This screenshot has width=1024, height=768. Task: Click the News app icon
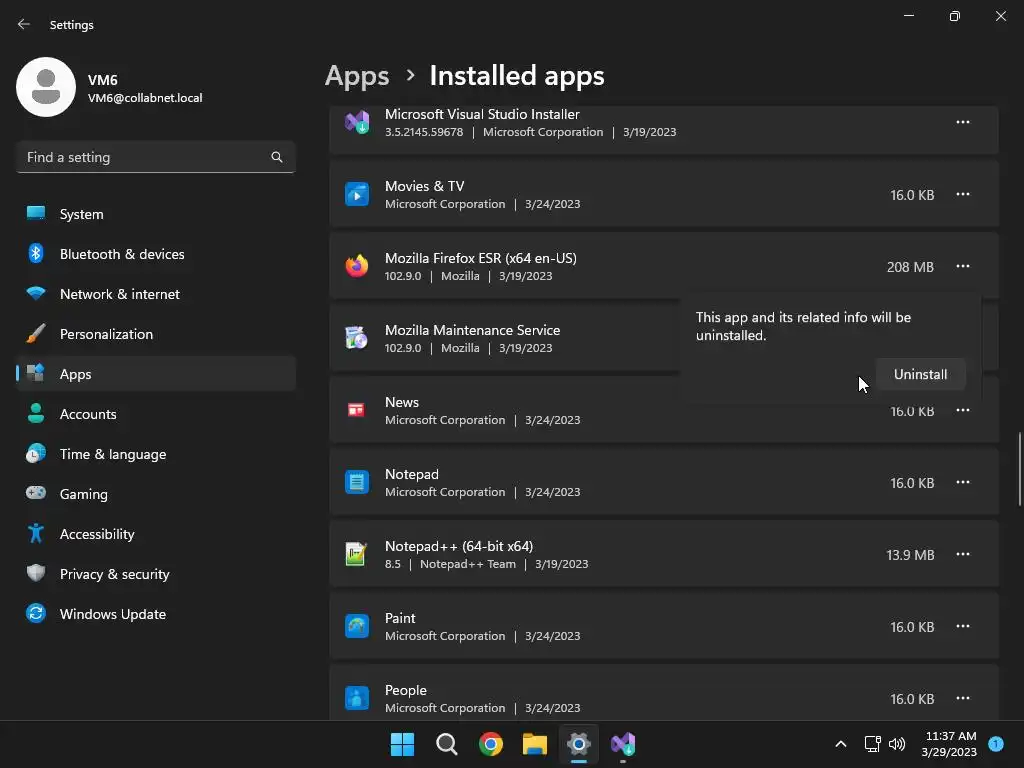[x=357, y=409]
